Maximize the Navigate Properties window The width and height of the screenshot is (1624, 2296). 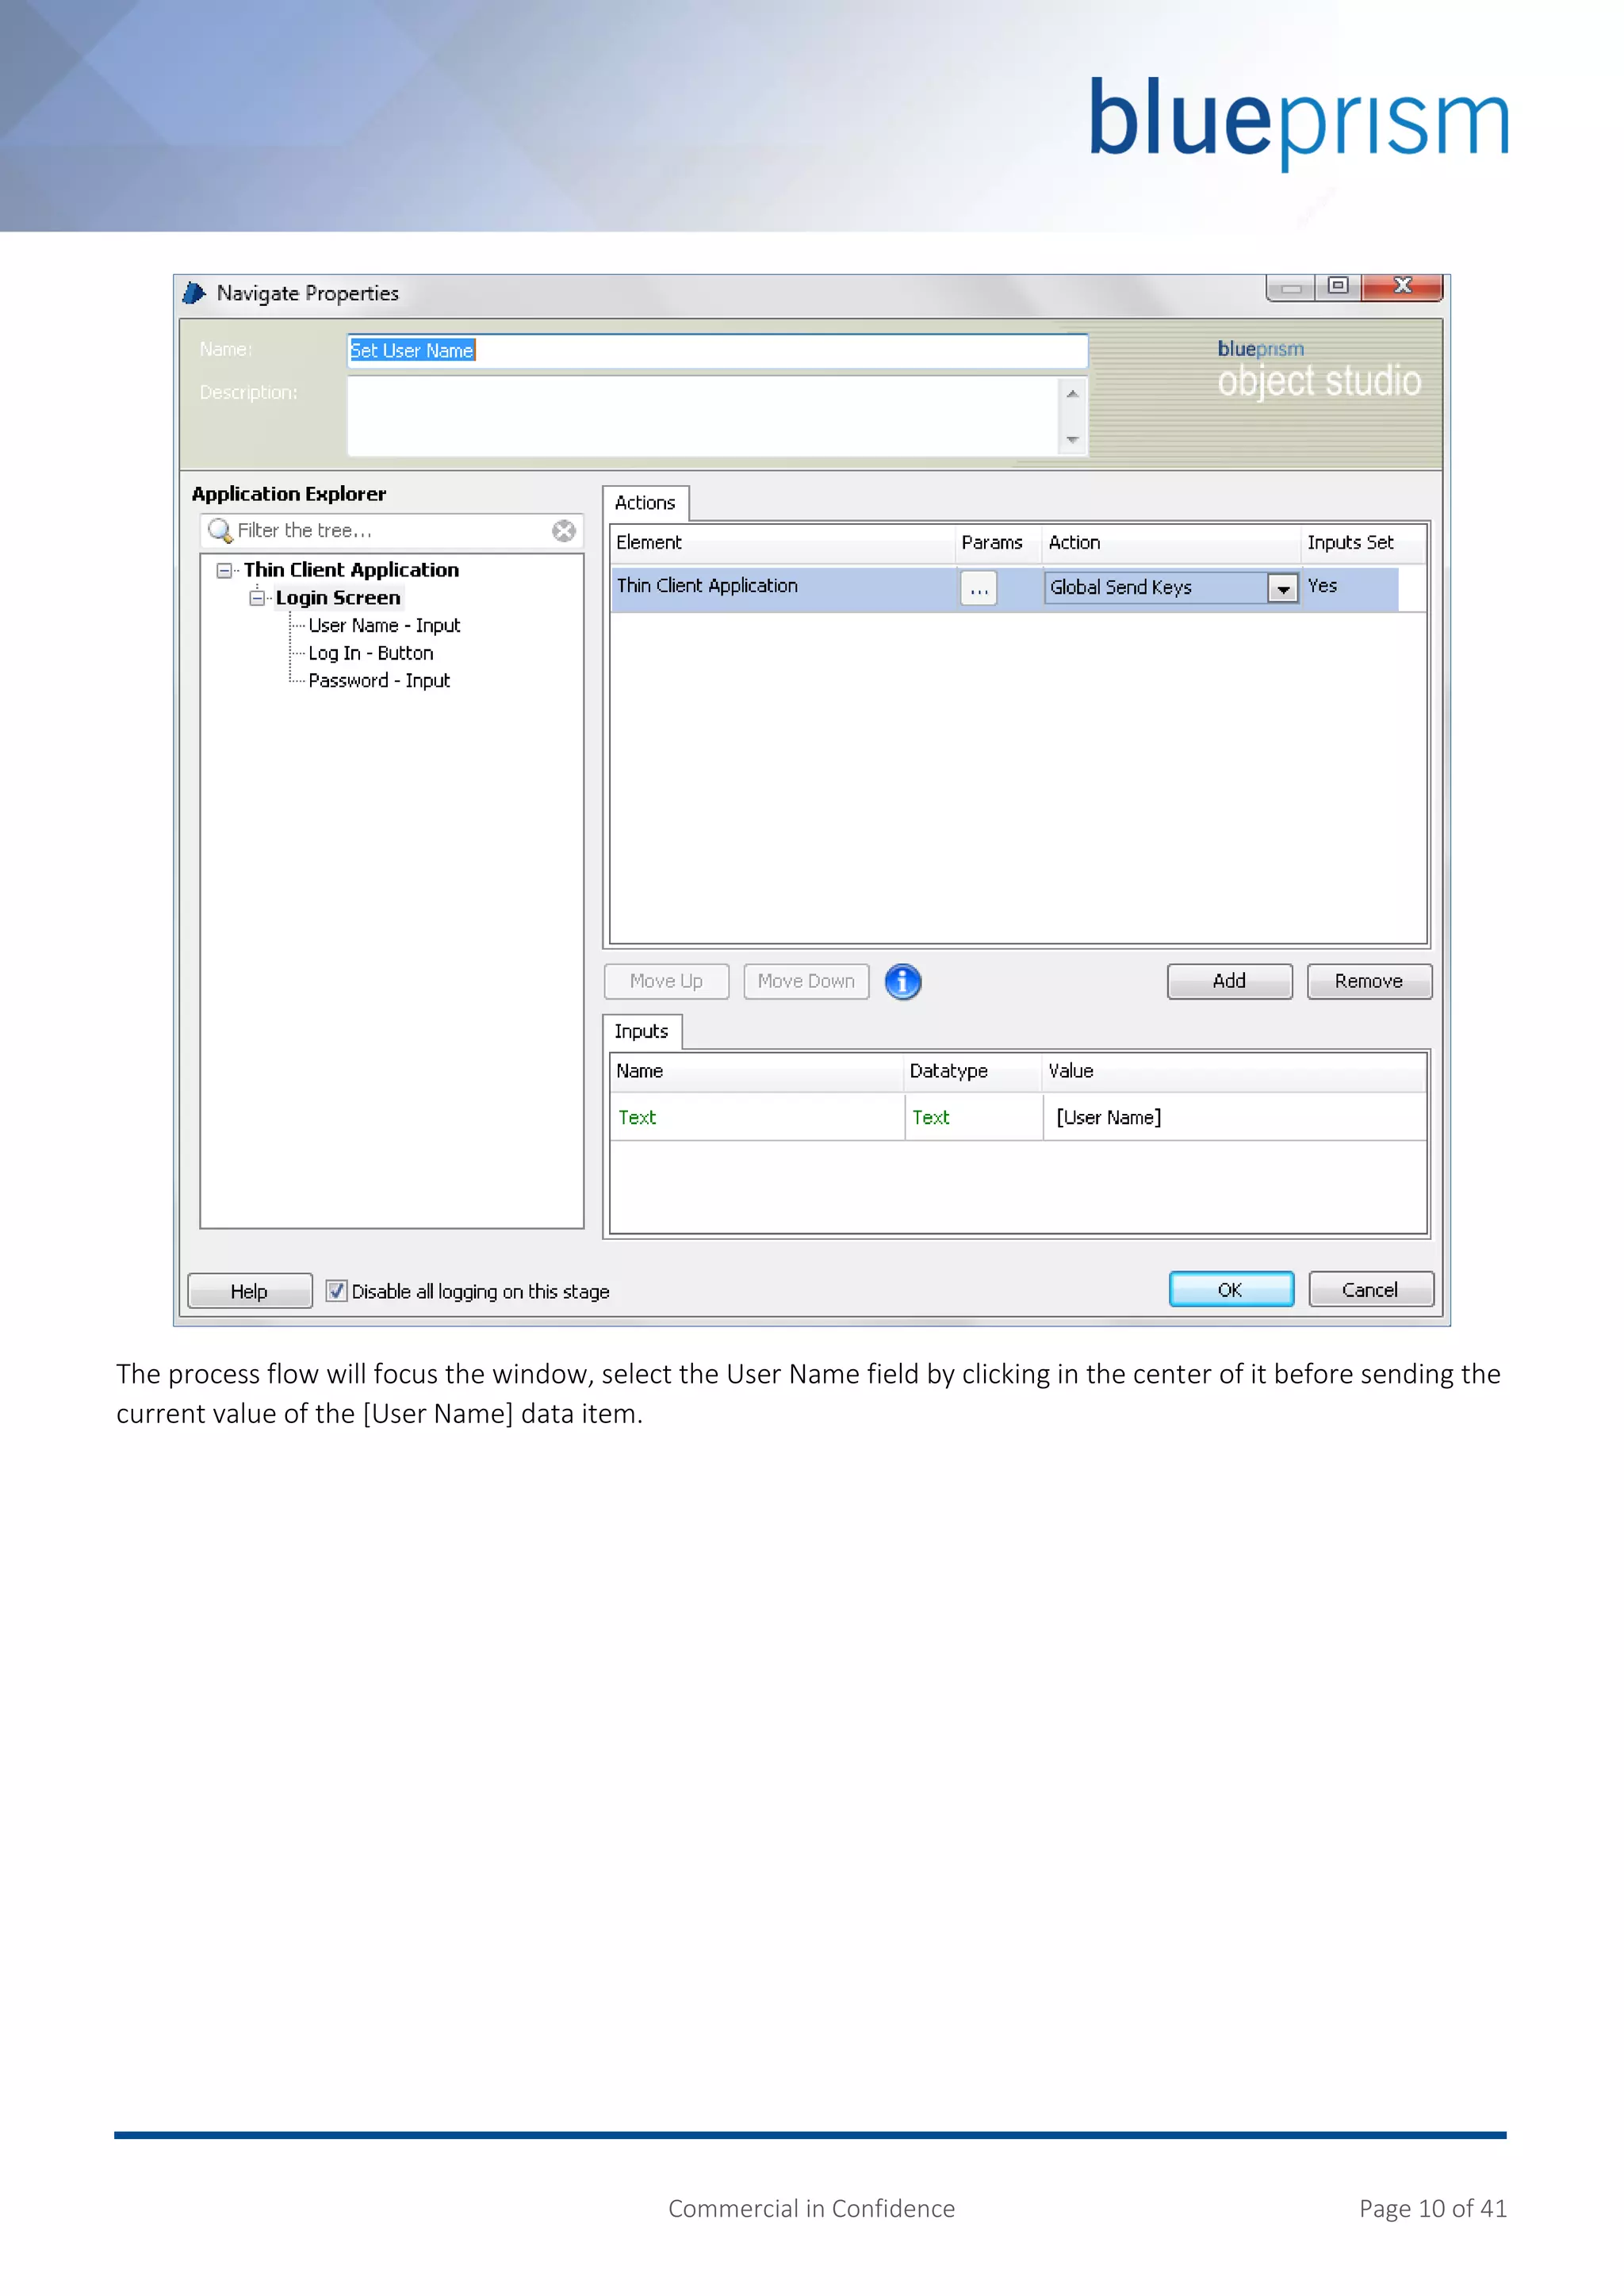(x=1338, y=286)
